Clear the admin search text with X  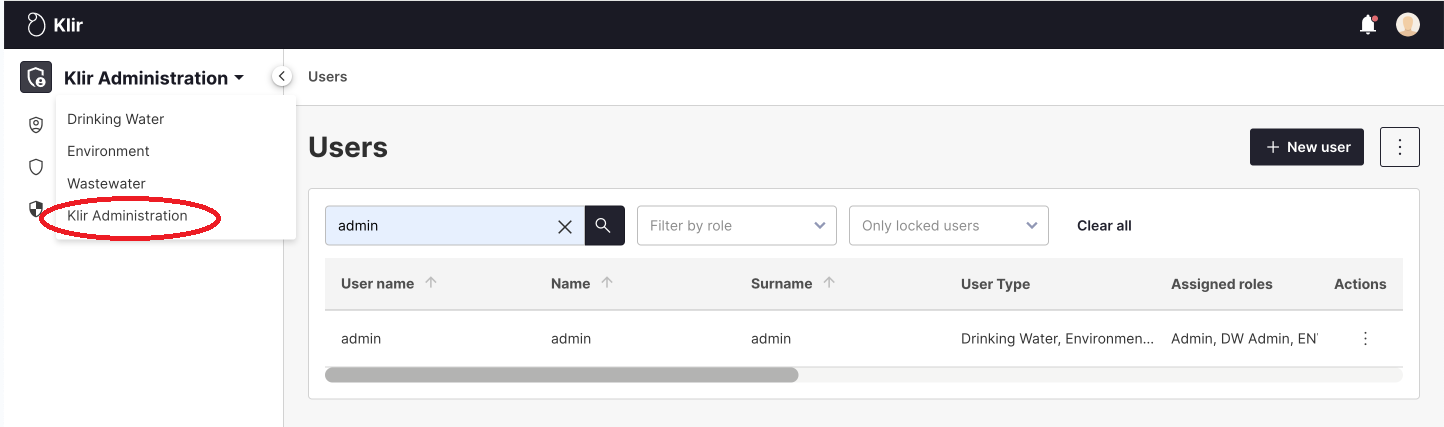[x=565, y=226]
